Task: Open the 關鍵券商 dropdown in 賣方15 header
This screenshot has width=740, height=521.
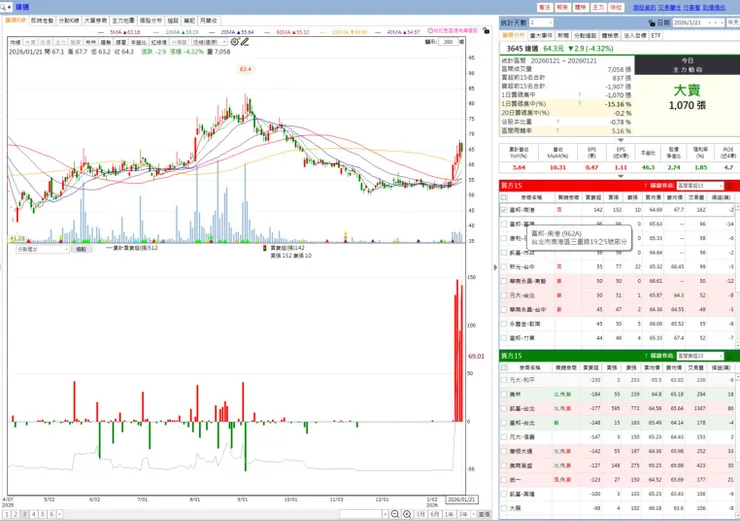Action: pos(699,356)
